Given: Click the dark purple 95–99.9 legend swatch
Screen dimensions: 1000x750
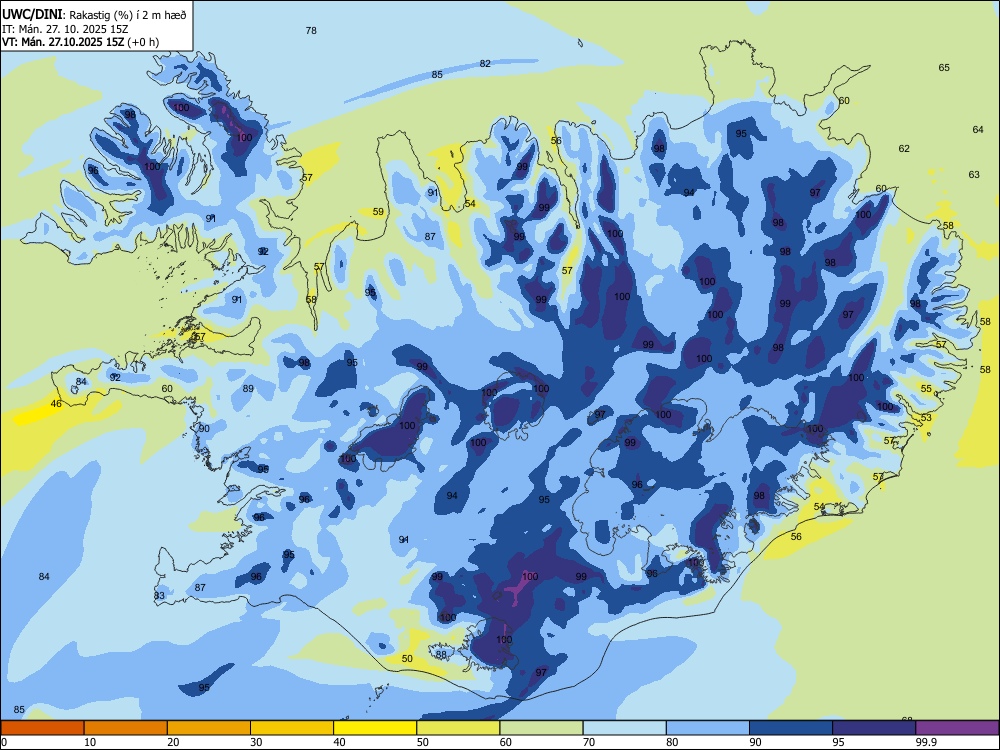Looking at the screenshot, I should click(874, 728).
